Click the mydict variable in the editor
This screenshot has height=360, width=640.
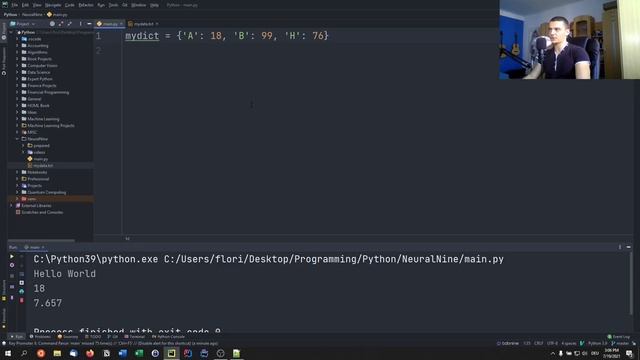[x=142, y=36]
